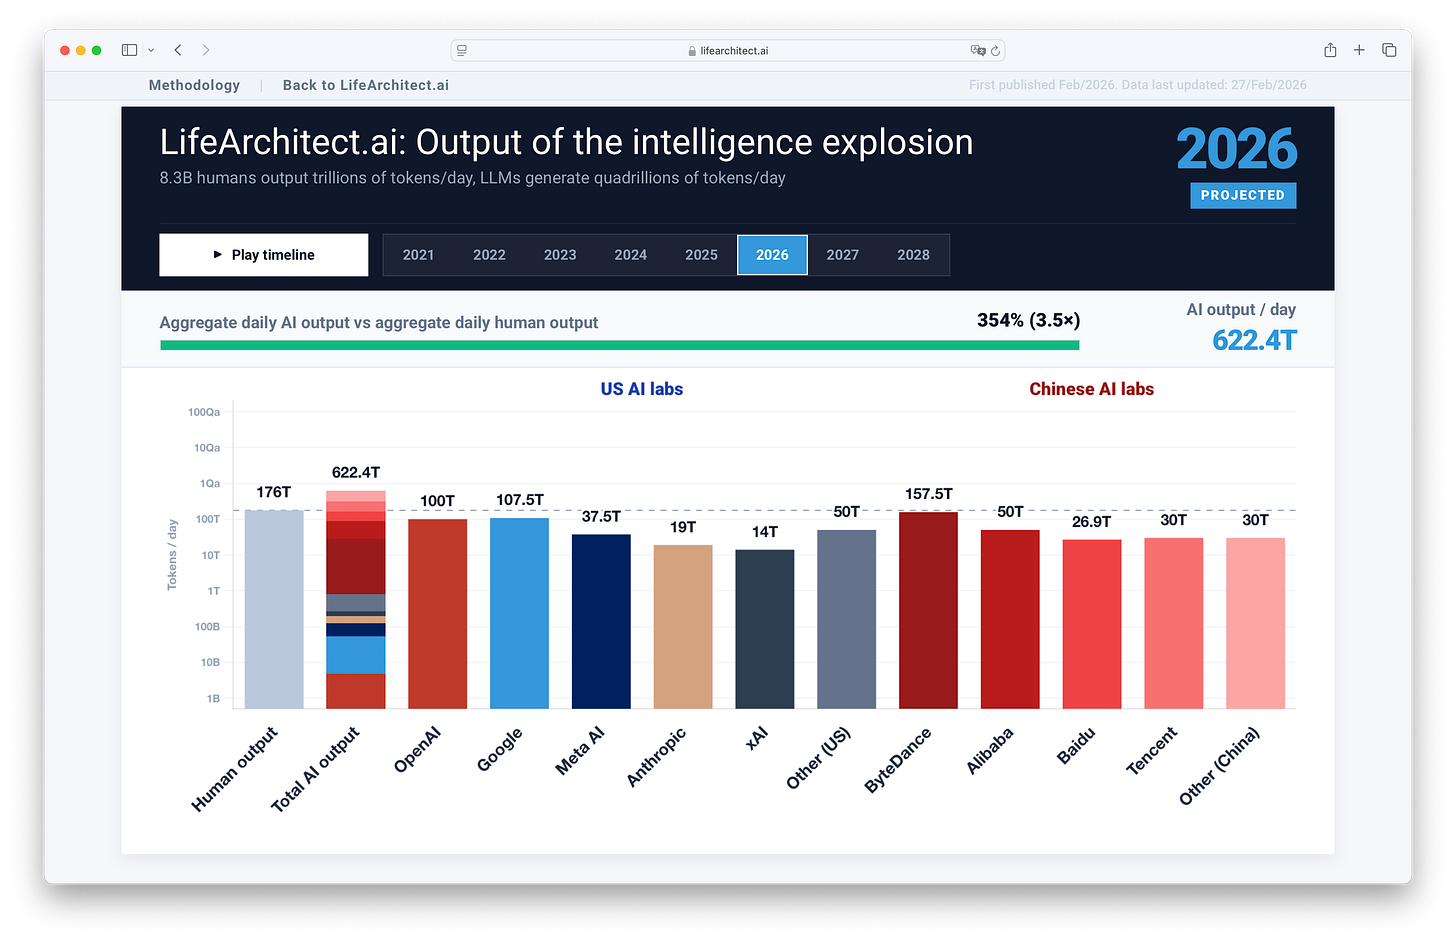Select the 2022 year tab

(x=489, y=255)
